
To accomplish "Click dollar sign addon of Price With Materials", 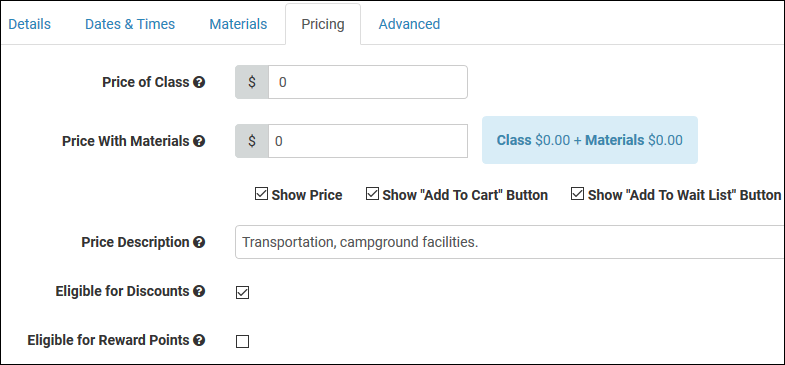I will pyautogui.click(x=252, y=141).
